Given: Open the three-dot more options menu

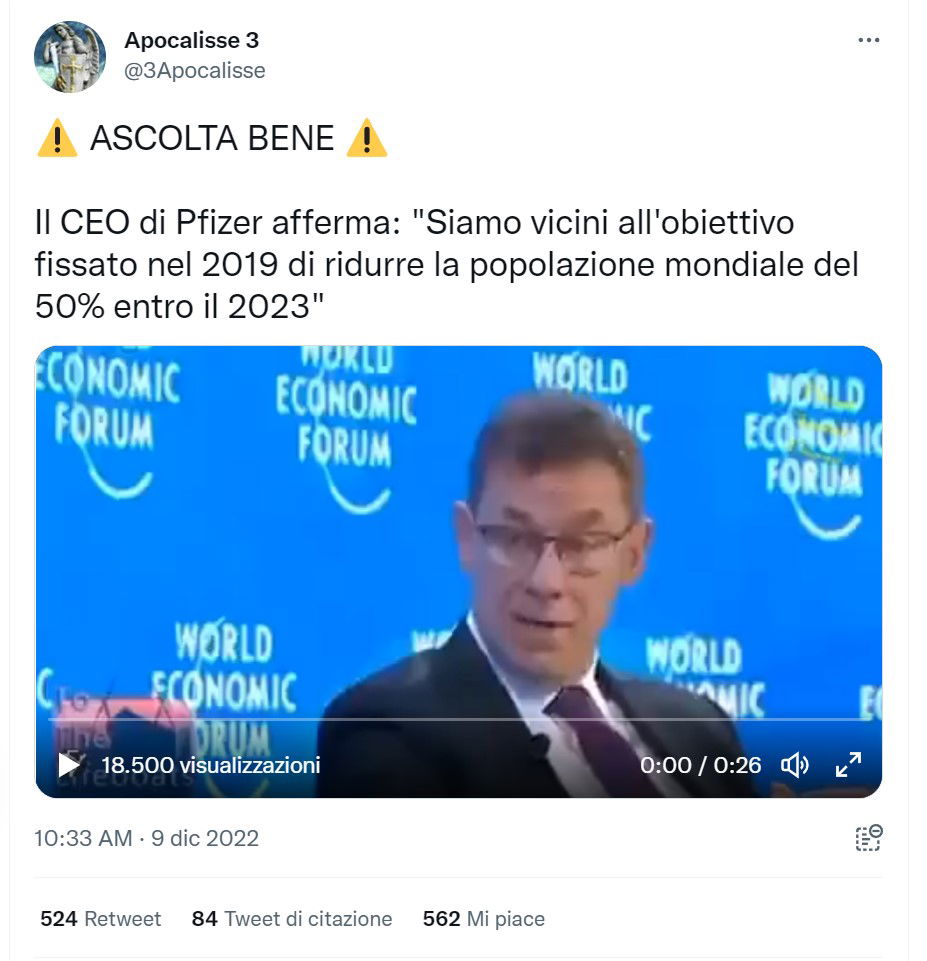Looking at the screenshot, I should [868, 40].
